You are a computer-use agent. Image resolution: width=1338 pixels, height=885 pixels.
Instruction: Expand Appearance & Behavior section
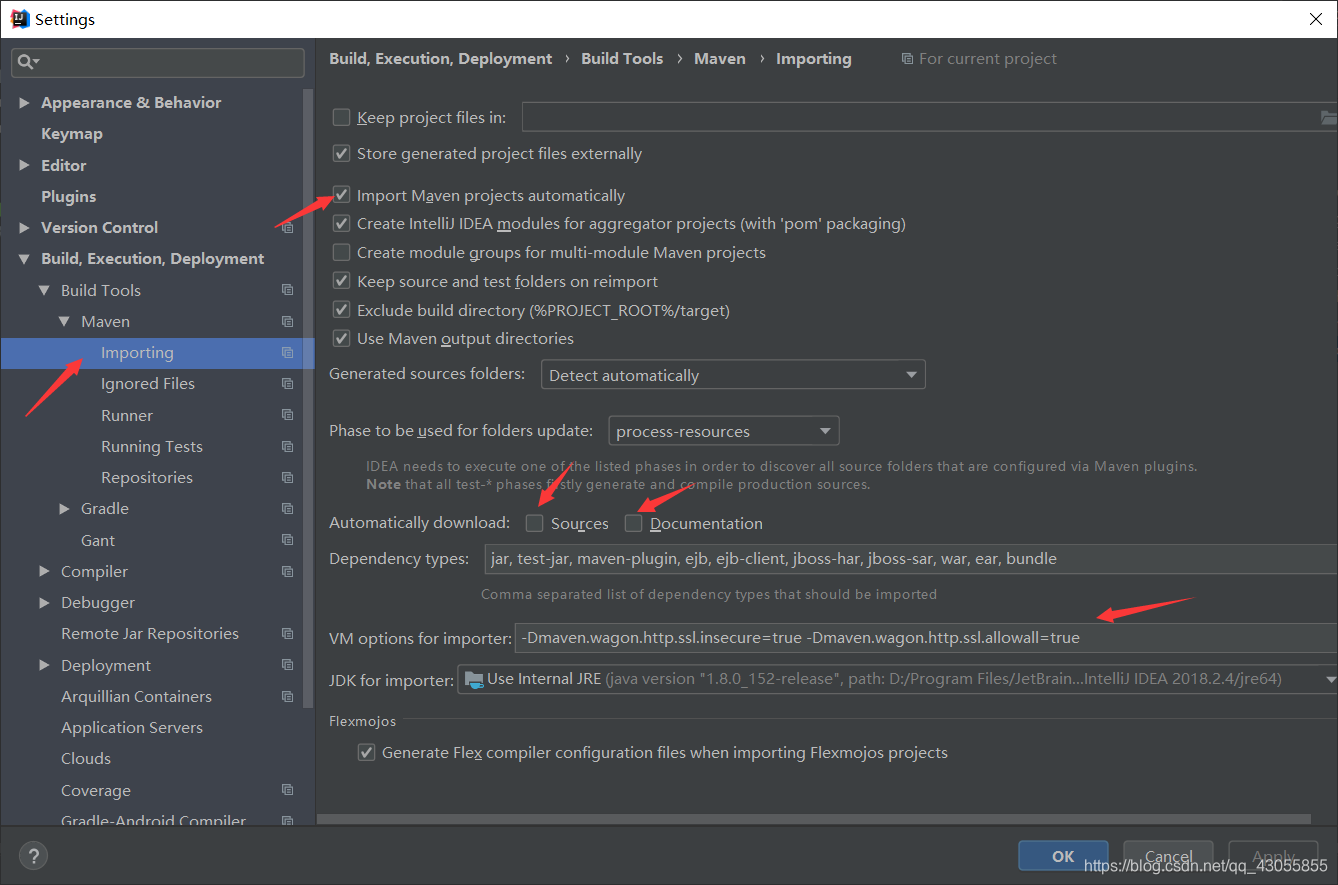click(x=24, y=102)
